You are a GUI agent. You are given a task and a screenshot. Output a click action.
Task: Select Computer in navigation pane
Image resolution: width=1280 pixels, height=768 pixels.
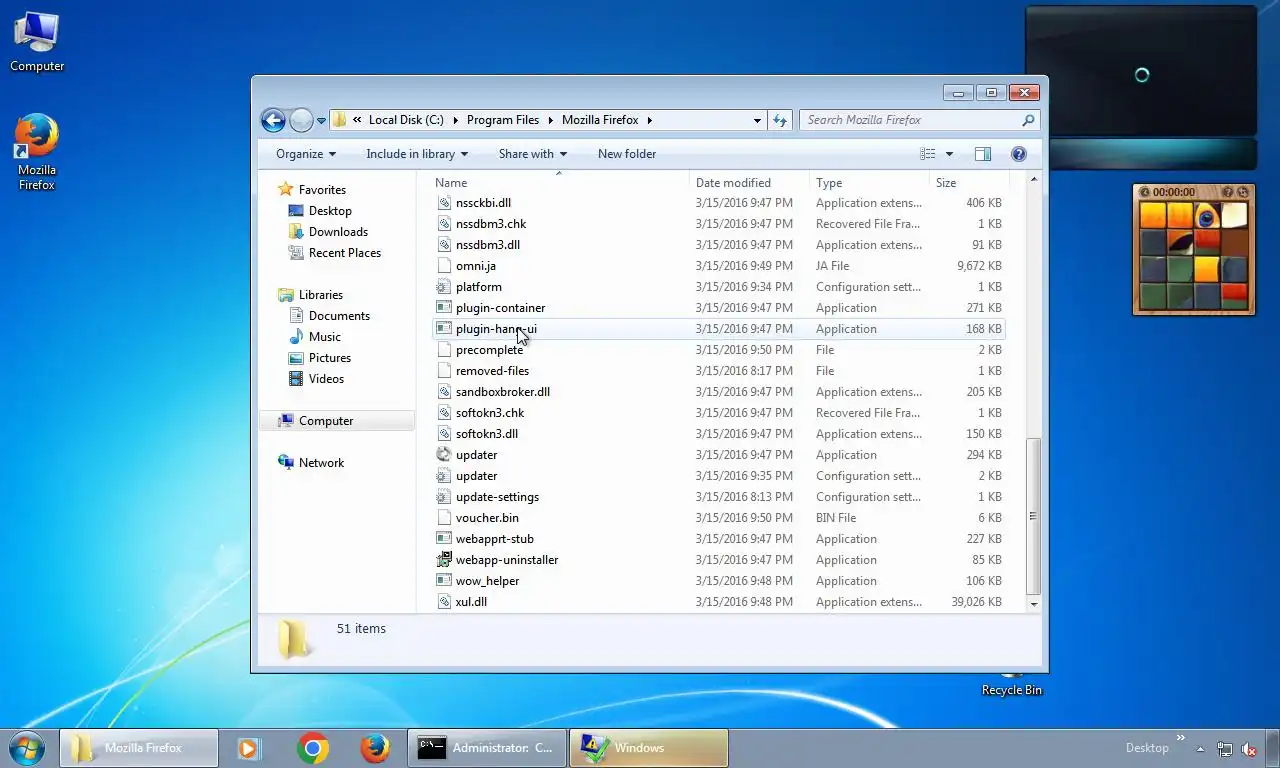click(326, 421)
